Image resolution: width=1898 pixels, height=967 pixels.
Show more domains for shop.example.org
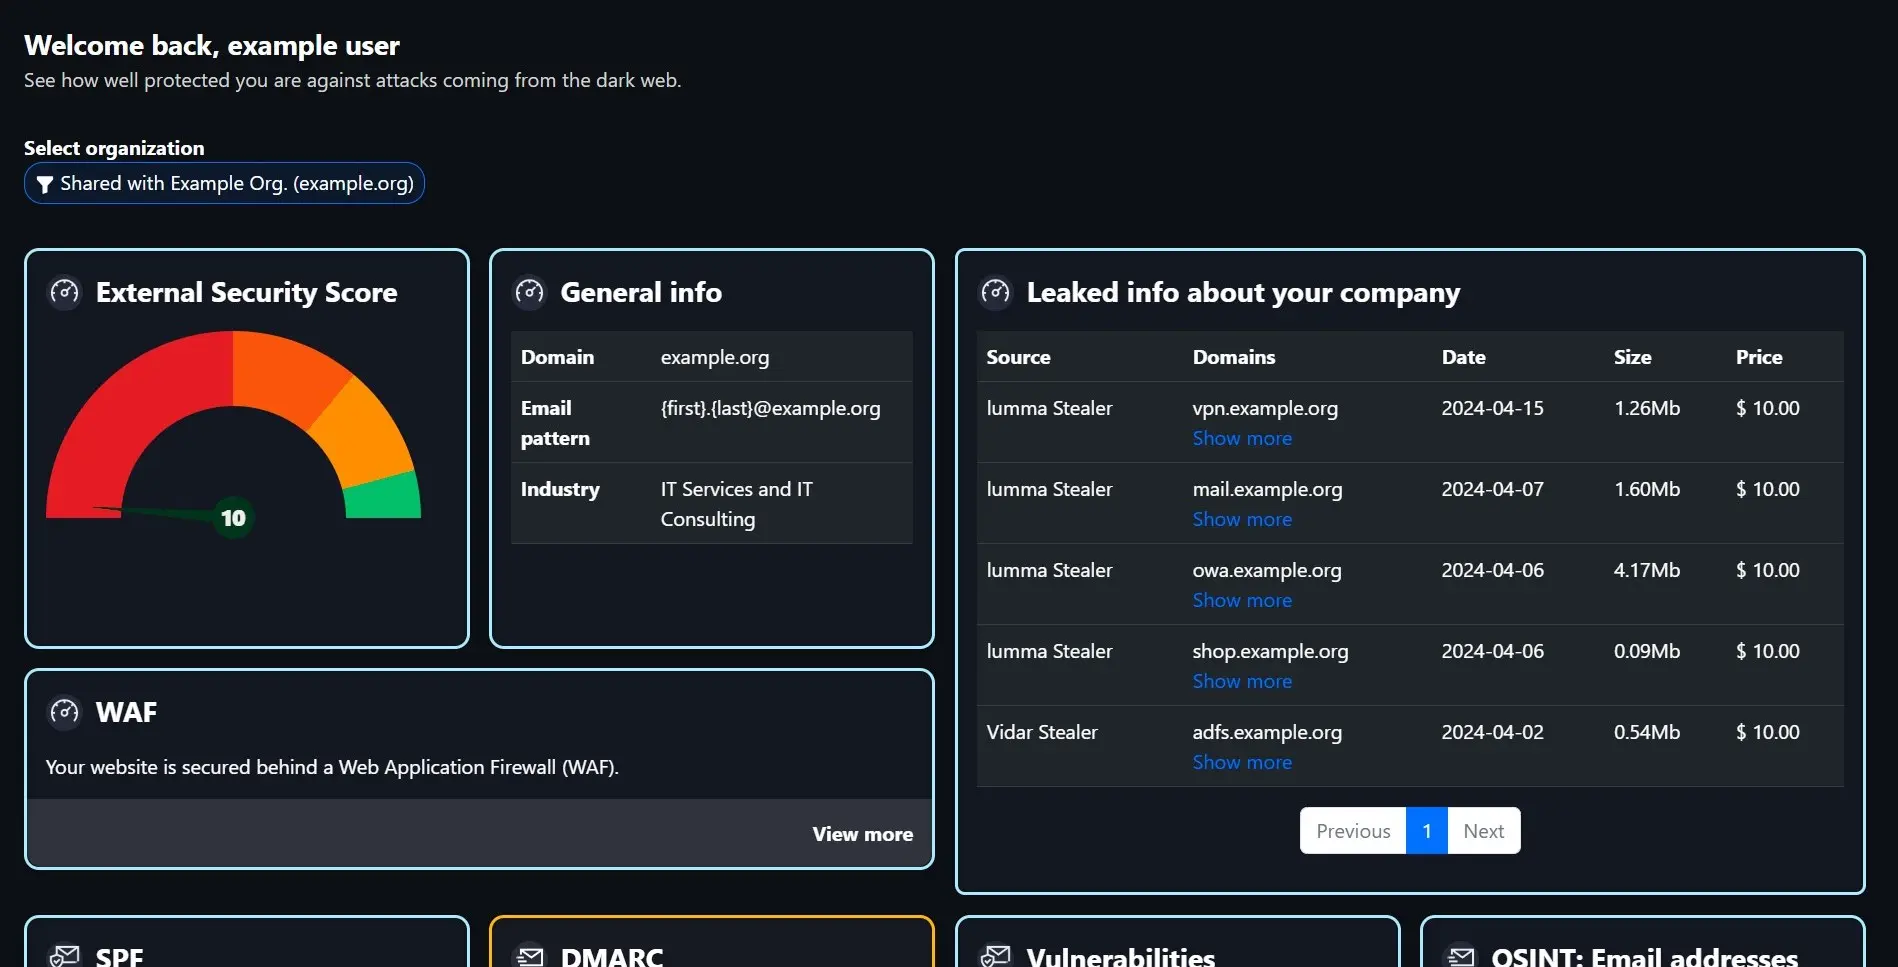(1241, 681)
